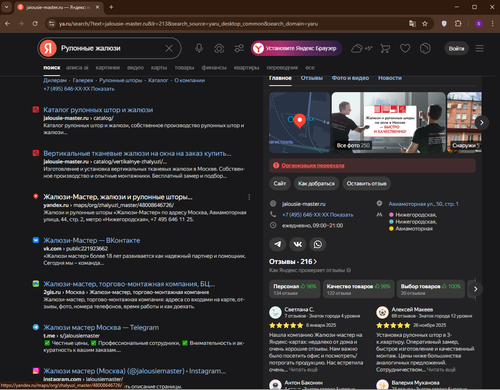
Task: Clear the search query with the X icon
Action: [x=169, y=48]
